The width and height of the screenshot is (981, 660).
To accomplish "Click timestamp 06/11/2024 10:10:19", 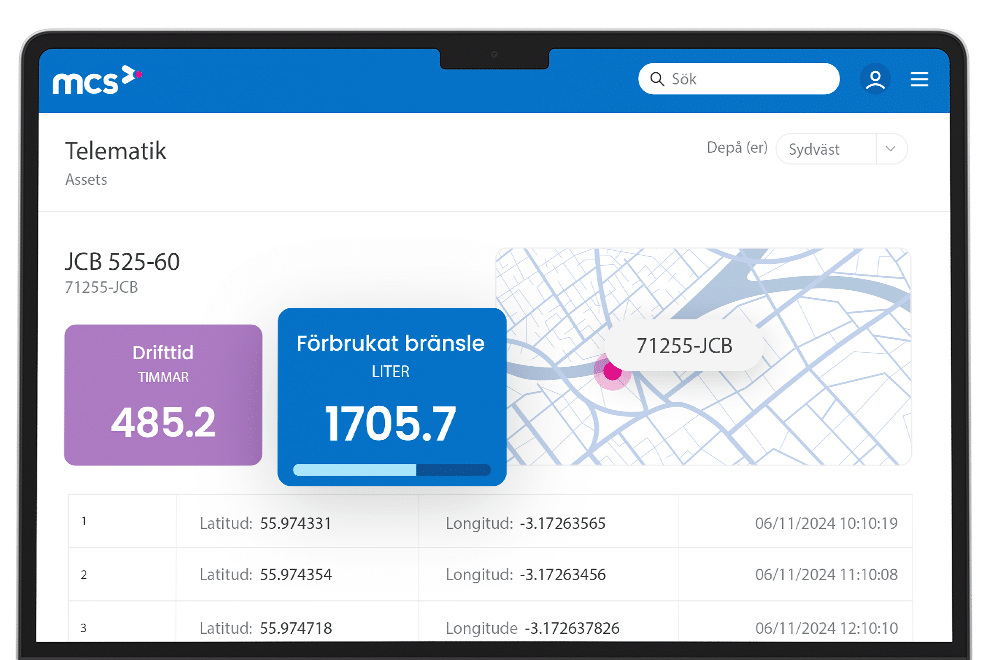I will 826,524.
